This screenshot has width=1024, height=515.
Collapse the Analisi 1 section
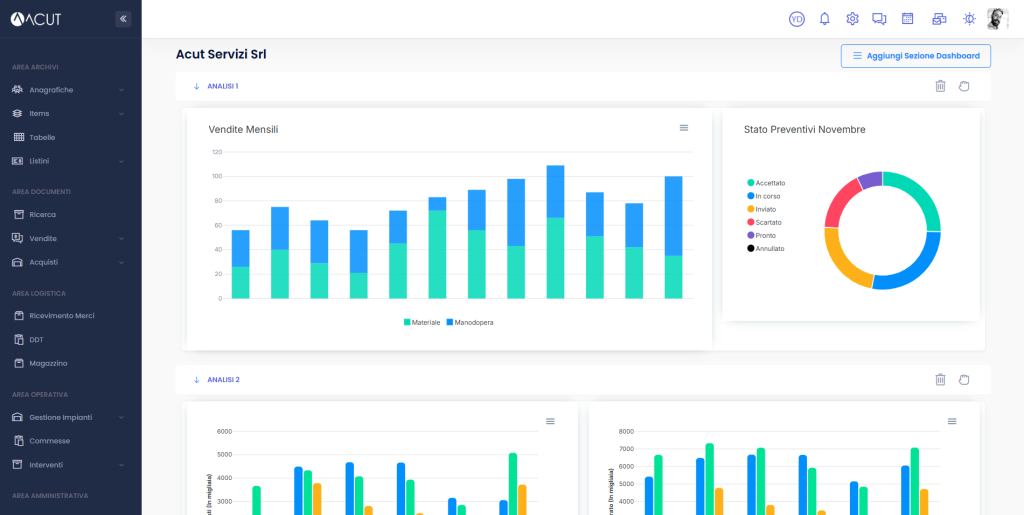pos(197,86)
